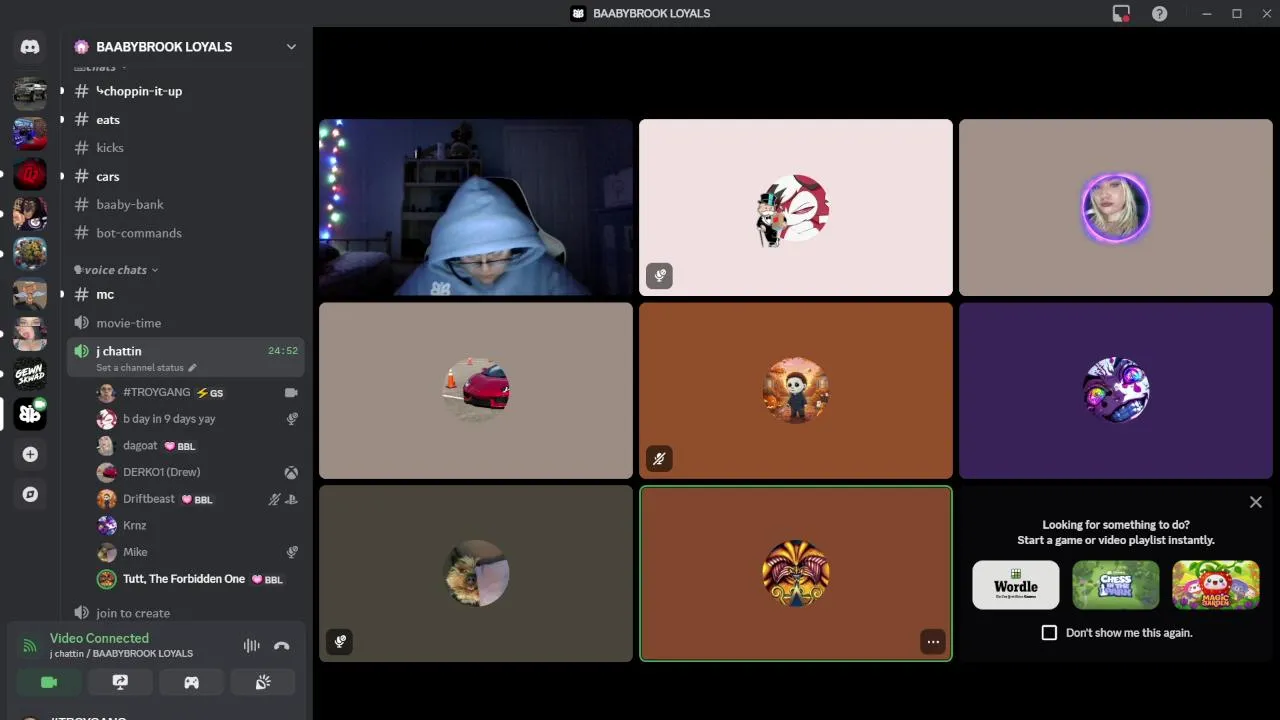Click the Add a Server plus icon
Image resolution: width=1280 pixels, height=720 pixels.
30,454
